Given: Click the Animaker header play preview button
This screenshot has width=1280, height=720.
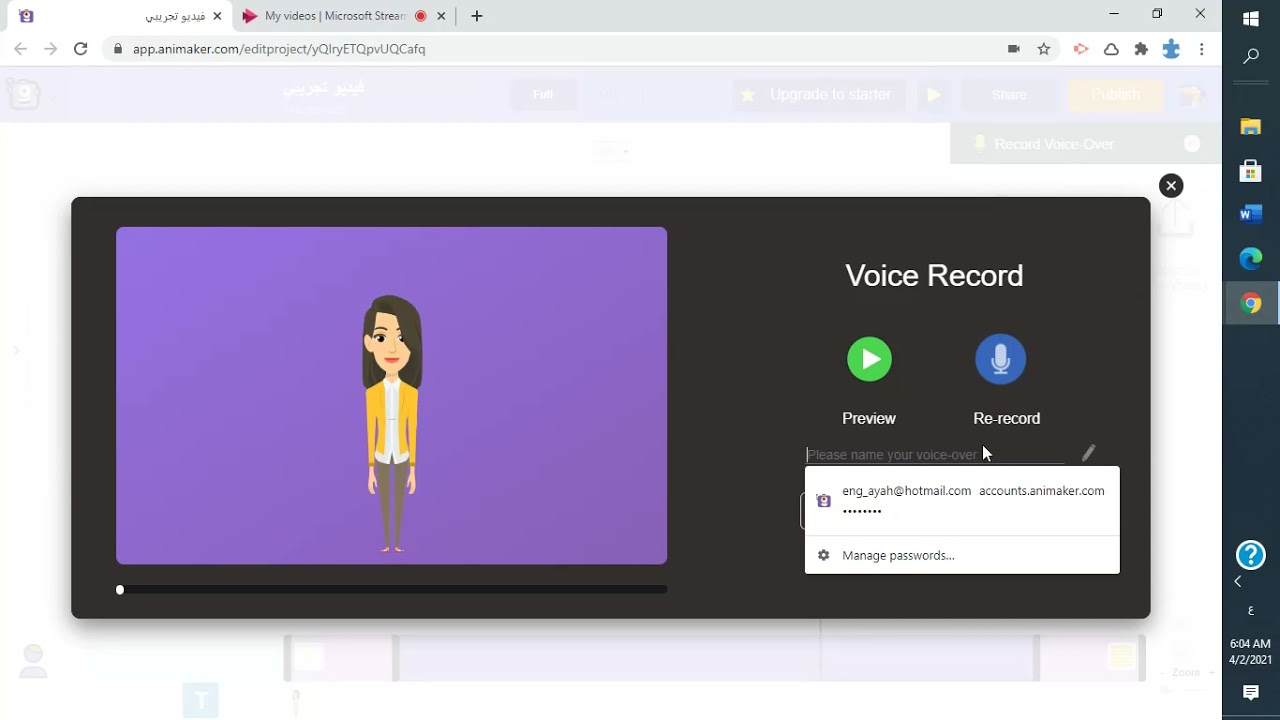Looking at the screenshot, I should tap(934, 95).
